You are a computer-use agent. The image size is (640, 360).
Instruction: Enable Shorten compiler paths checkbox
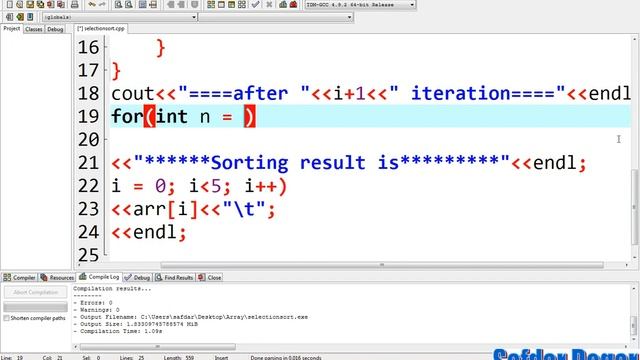[6, 318]
